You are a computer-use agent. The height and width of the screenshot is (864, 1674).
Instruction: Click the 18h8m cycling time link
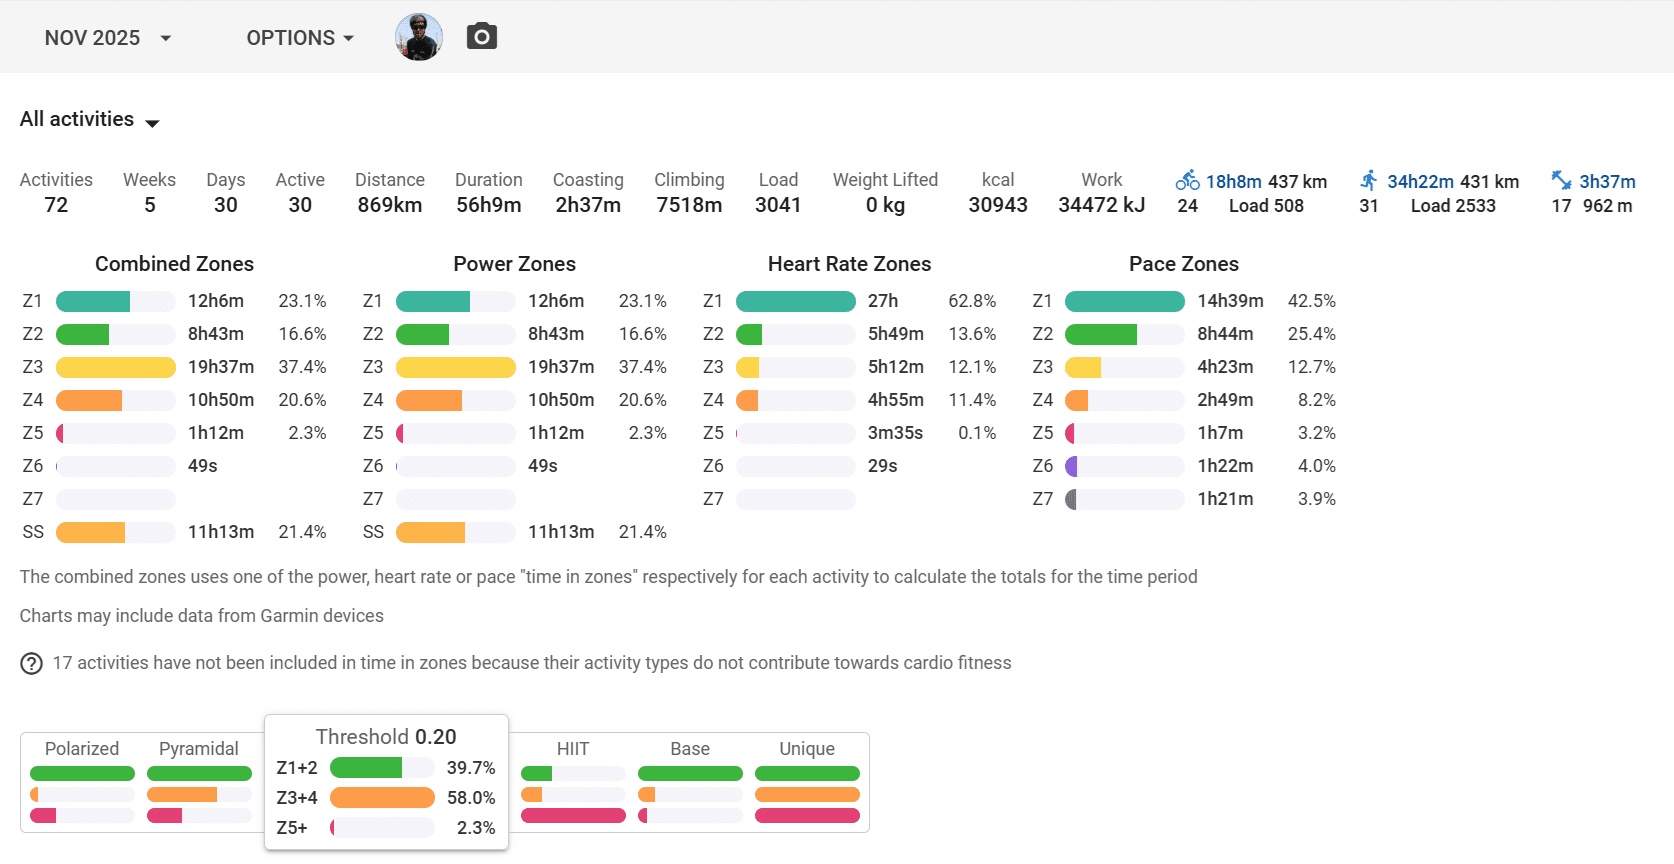pyautogui.click(x=1233, y=182)
